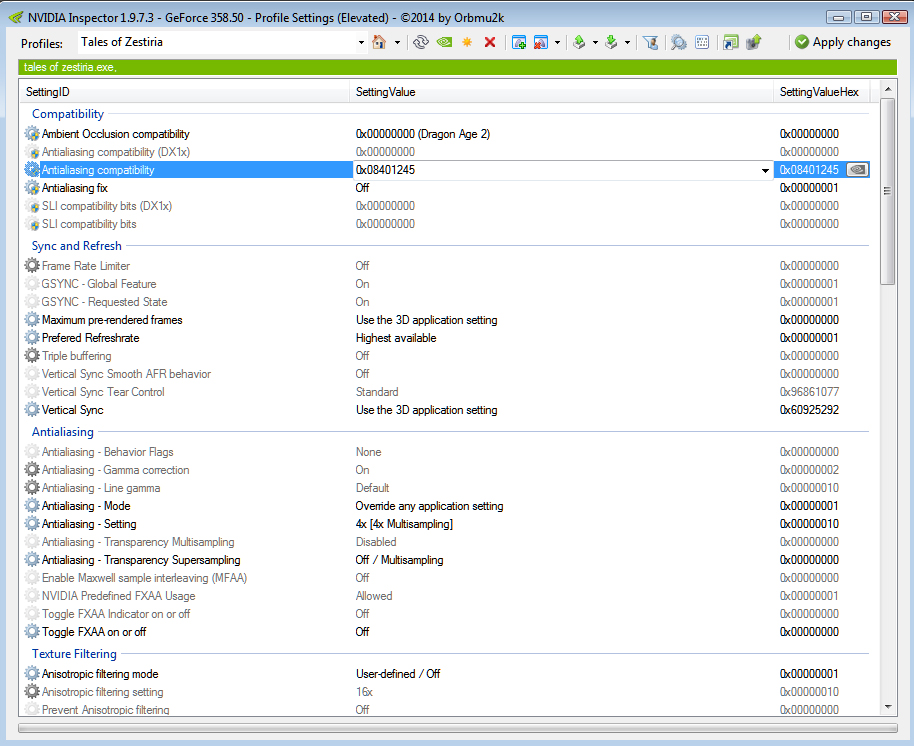Click the '4x [4x Multisampling]' value
The image size is (914, 746).
click(404, 524)
